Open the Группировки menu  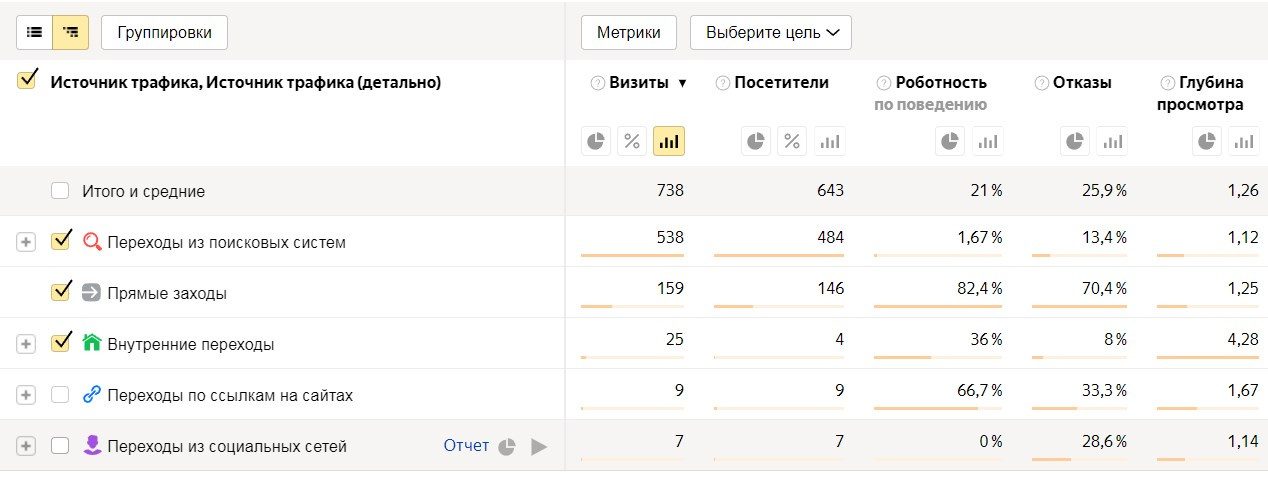[164, 32]
